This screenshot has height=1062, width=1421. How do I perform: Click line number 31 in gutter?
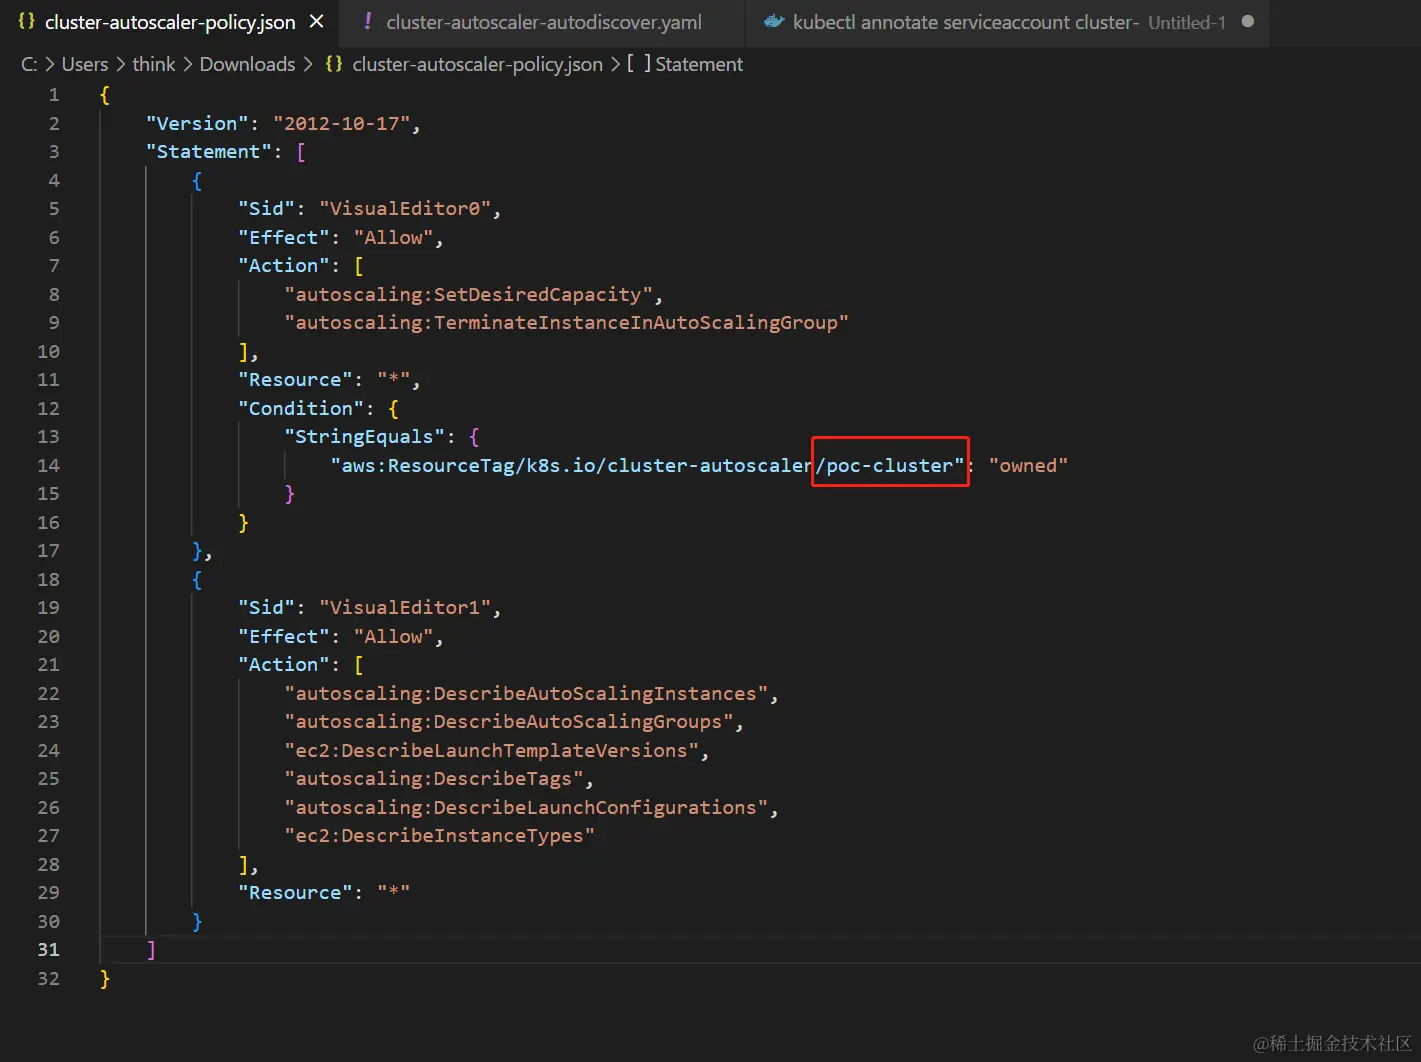pyautogui.click(x=48, y=950)
